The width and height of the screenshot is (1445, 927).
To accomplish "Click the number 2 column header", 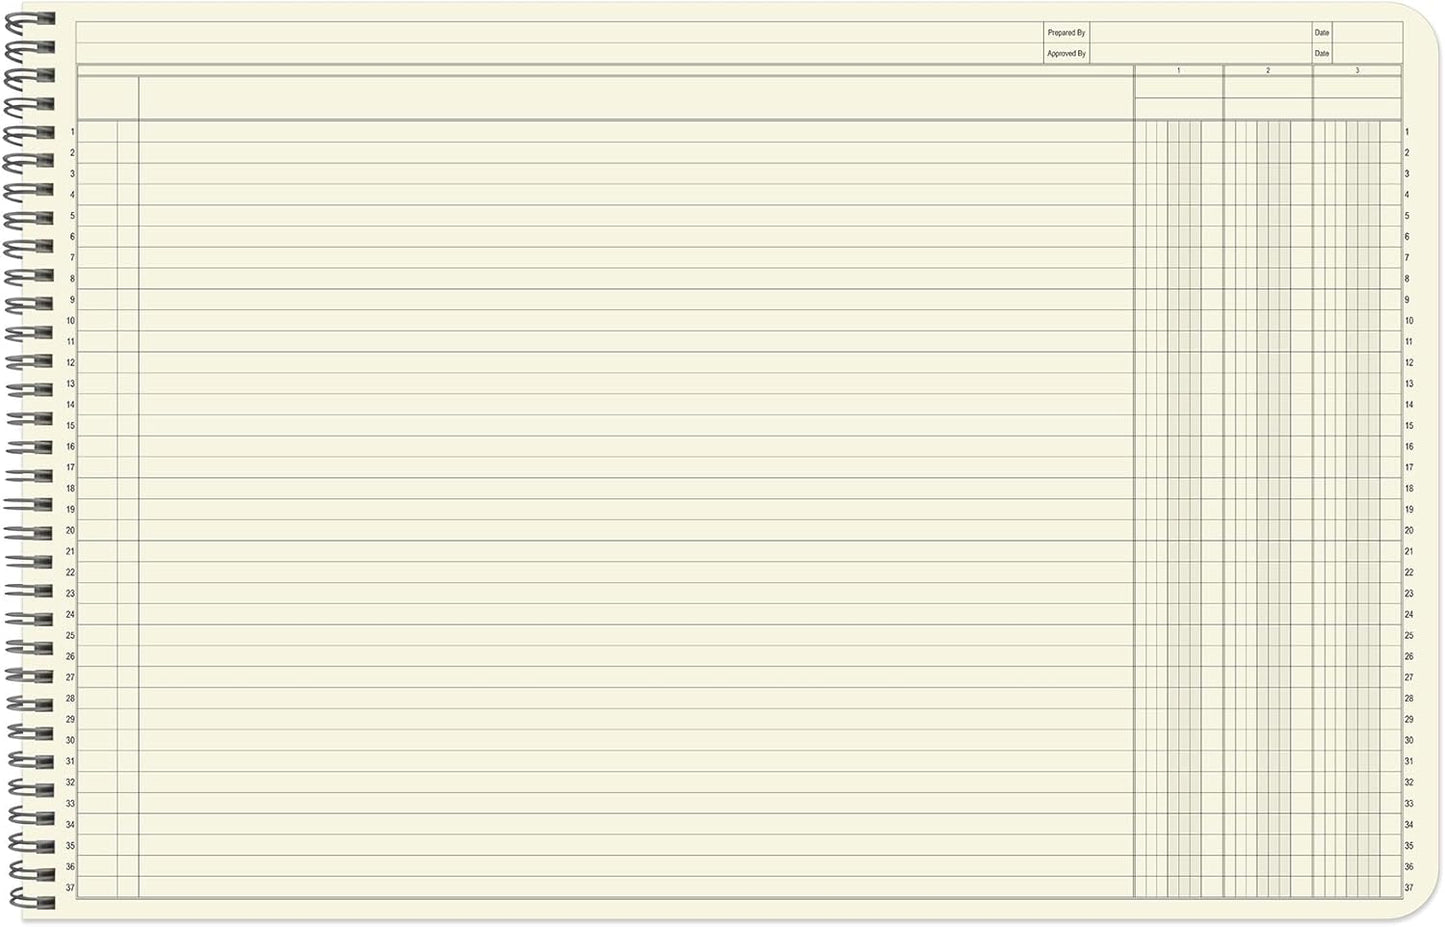I will (1268, 71).
